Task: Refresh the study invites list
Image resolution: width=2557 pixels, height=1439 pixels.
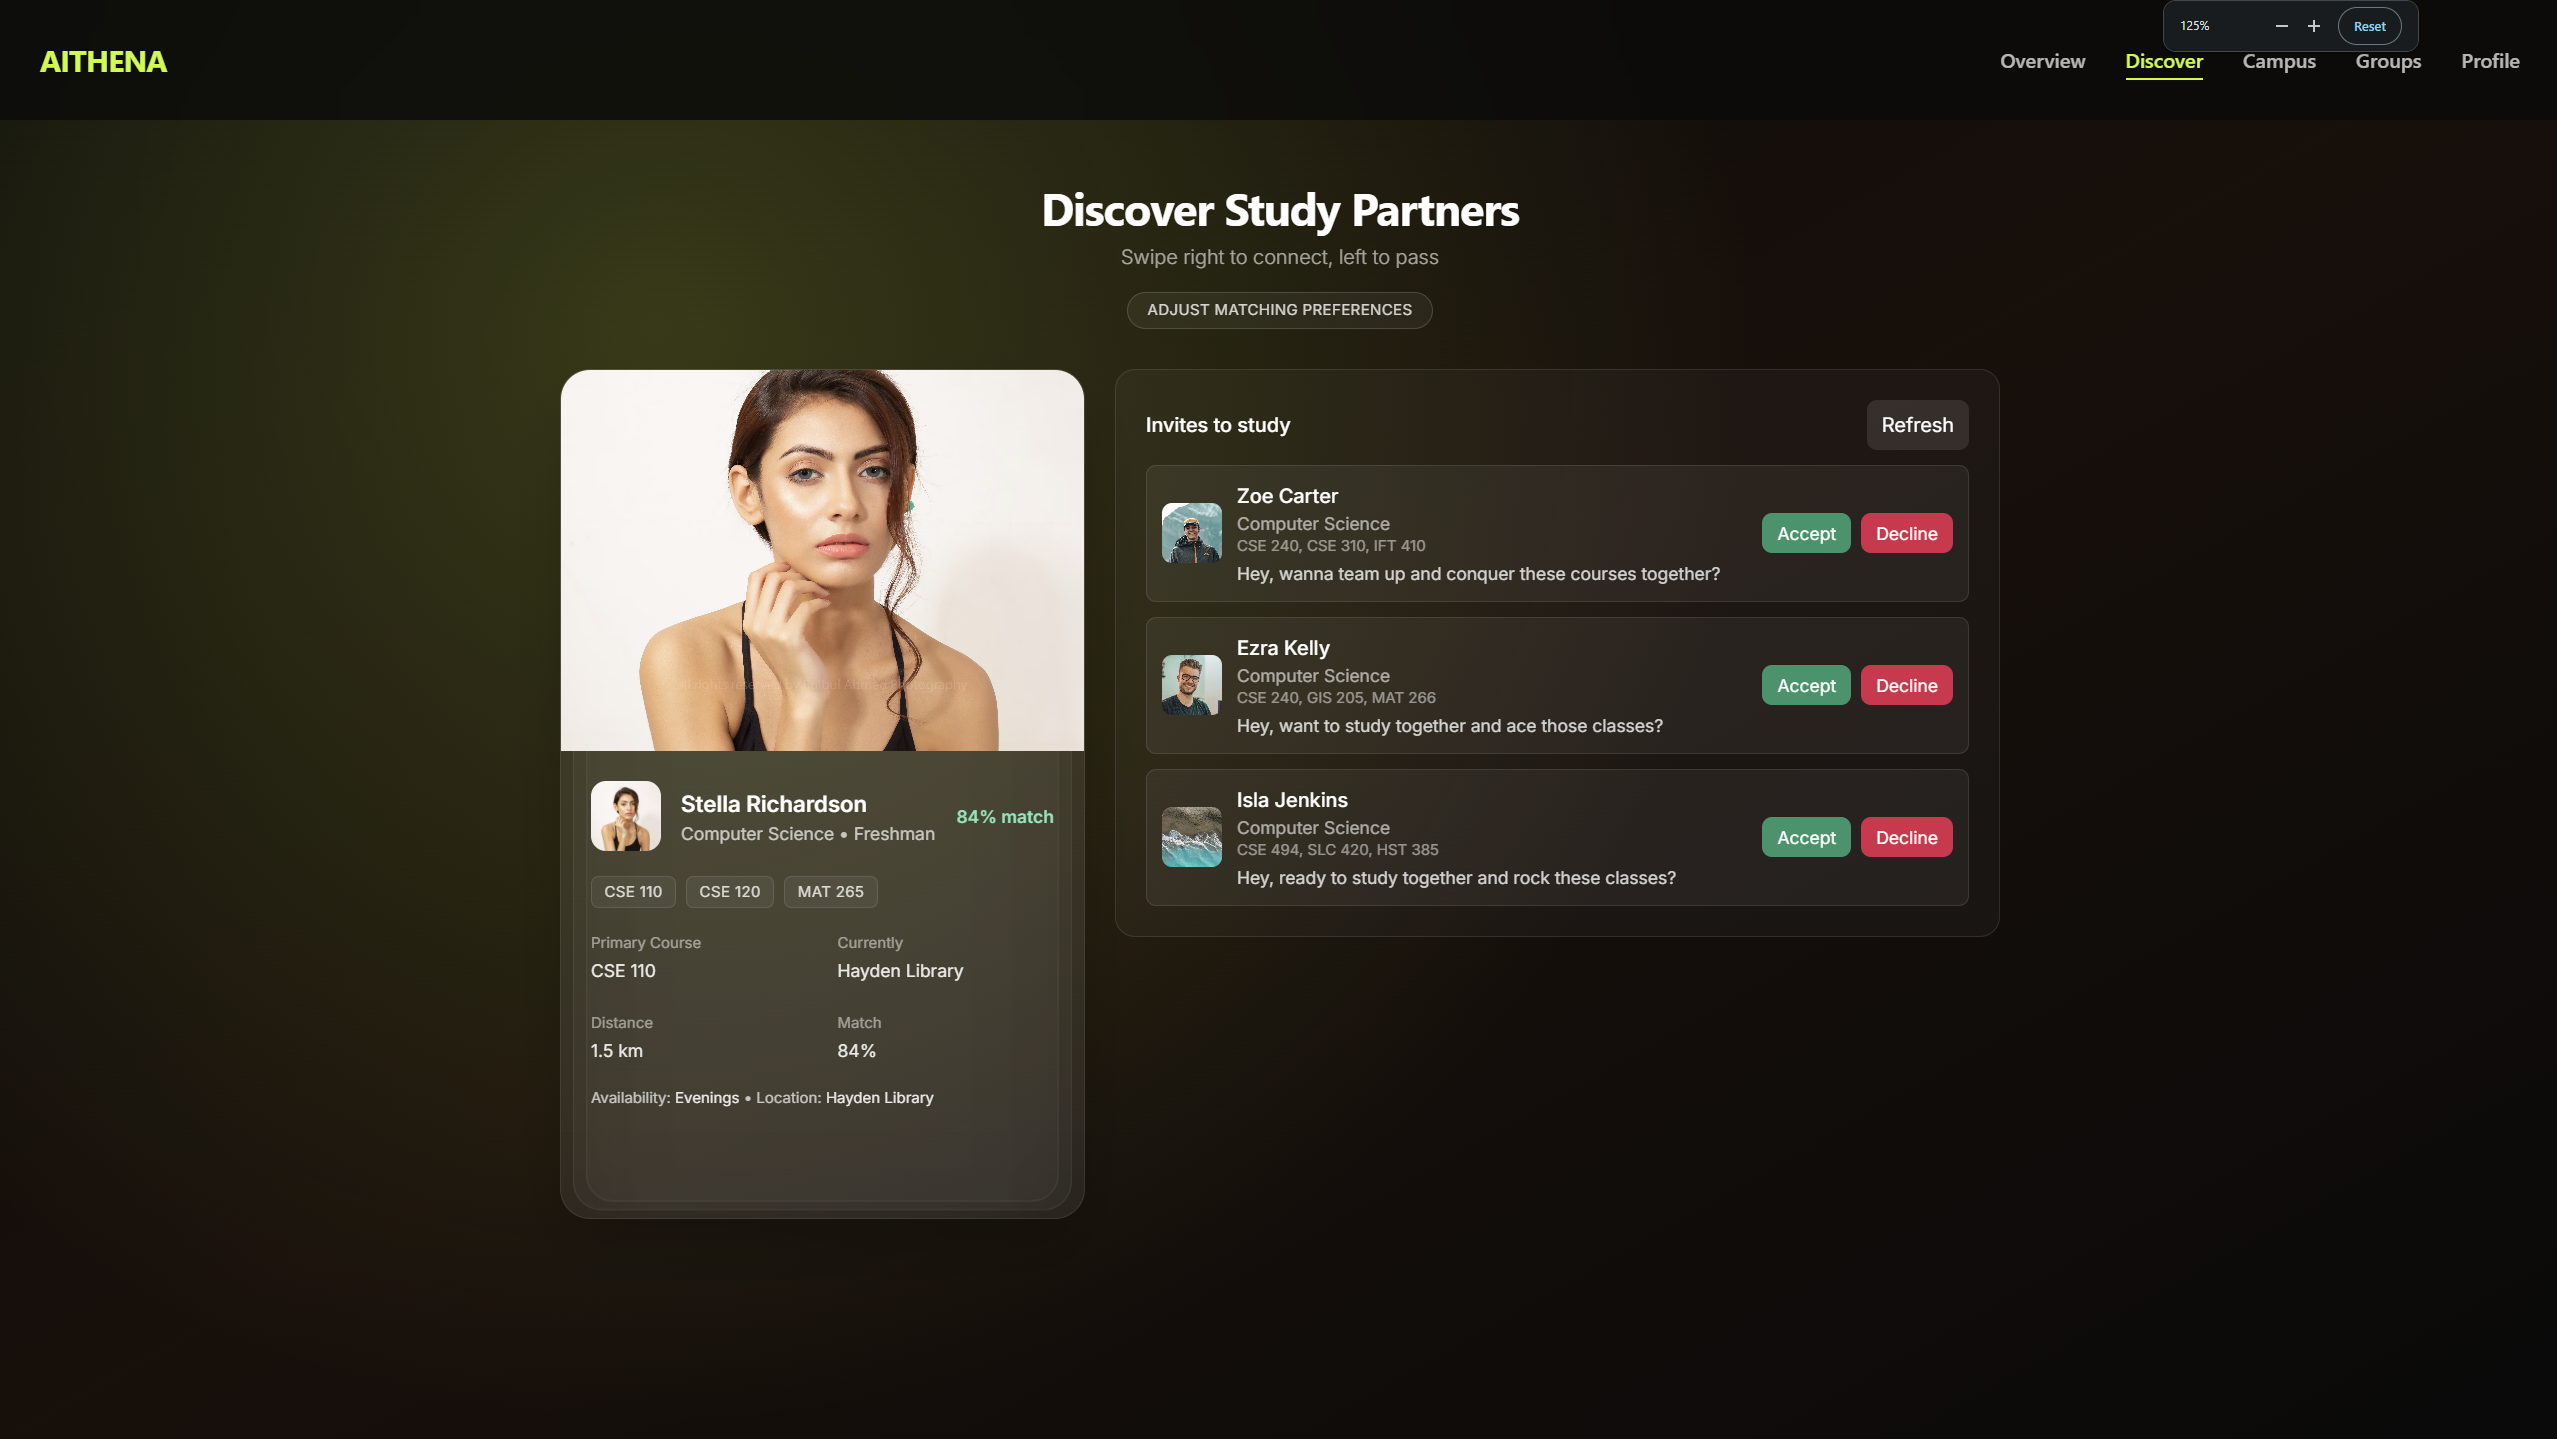Action: (1916, 425)
